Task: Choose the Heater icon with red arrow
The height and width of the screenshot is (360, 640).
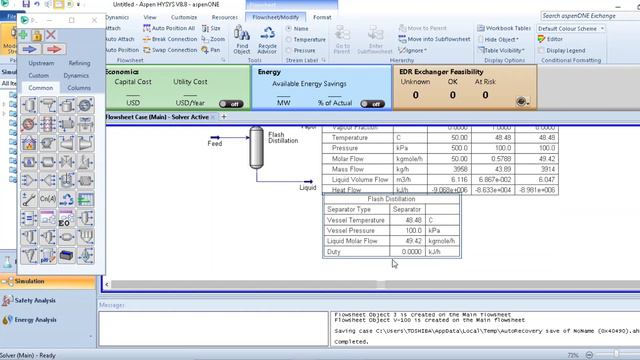Action: (29, 124)
